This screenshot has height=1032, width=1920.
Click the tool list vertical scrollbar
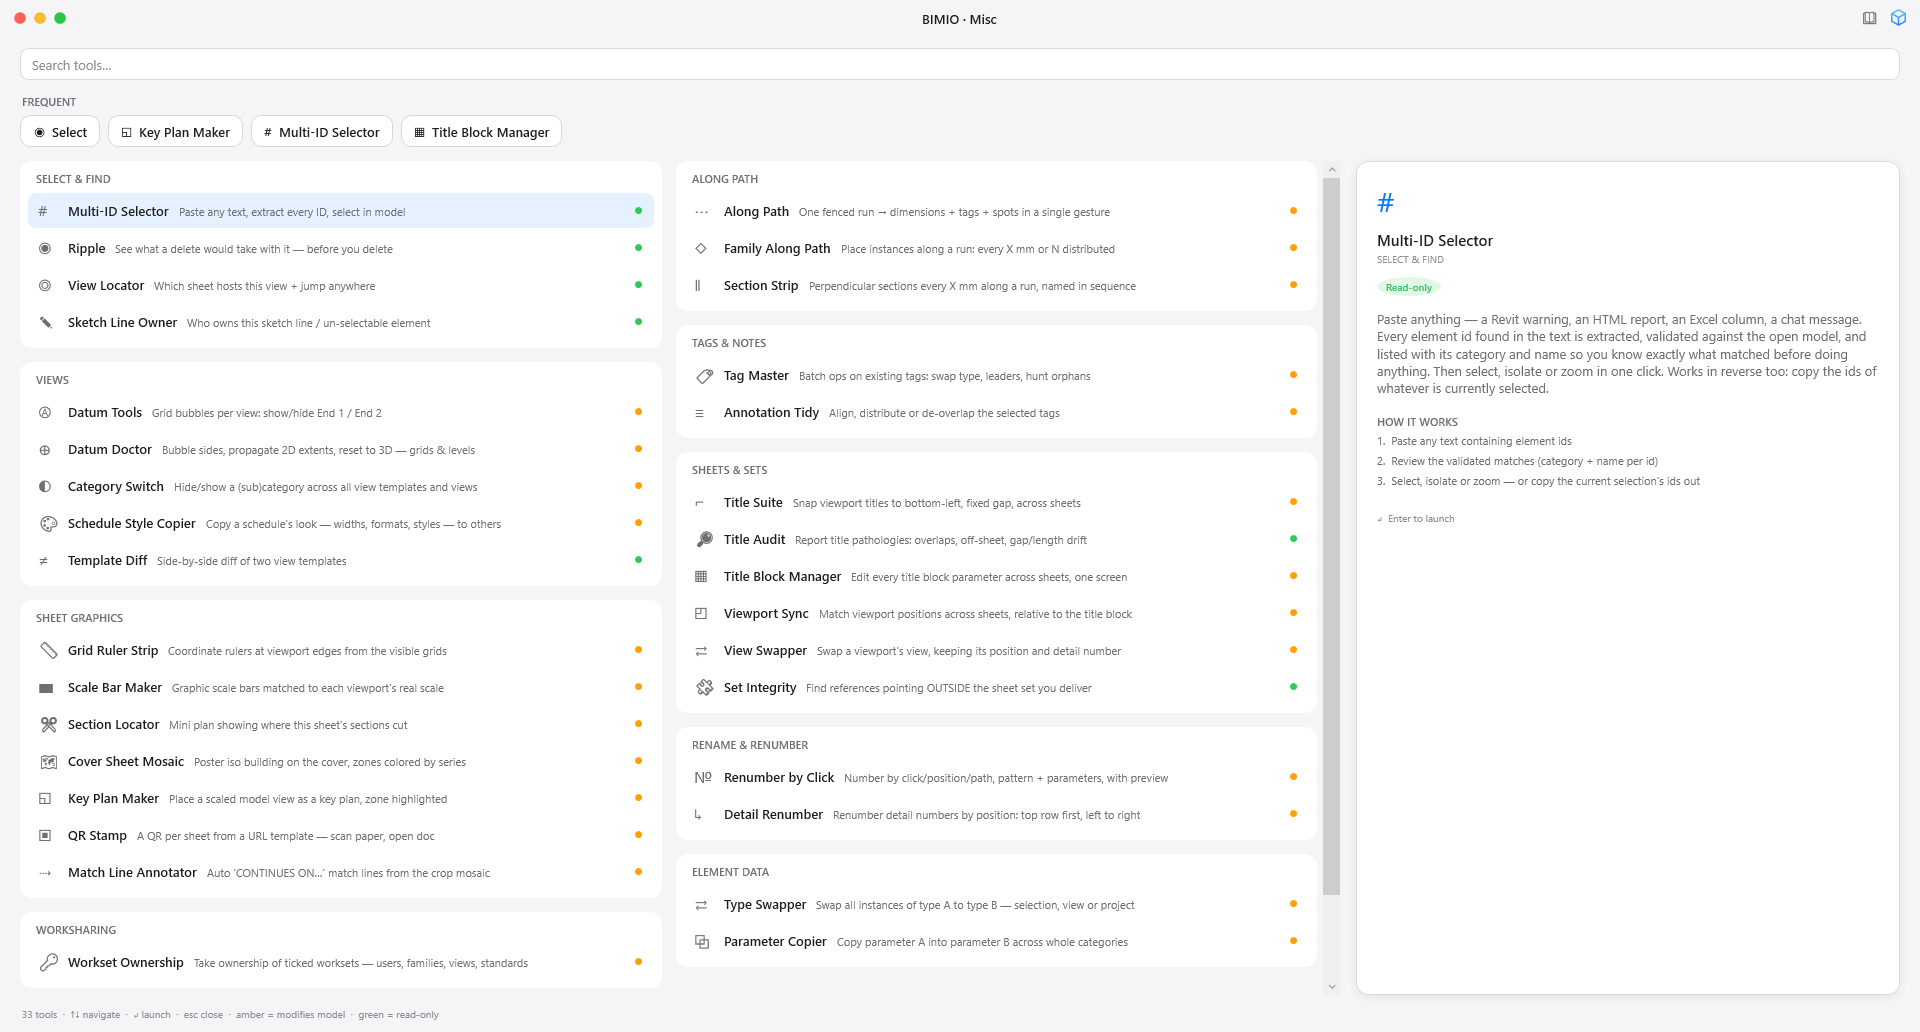[1331, 536]
